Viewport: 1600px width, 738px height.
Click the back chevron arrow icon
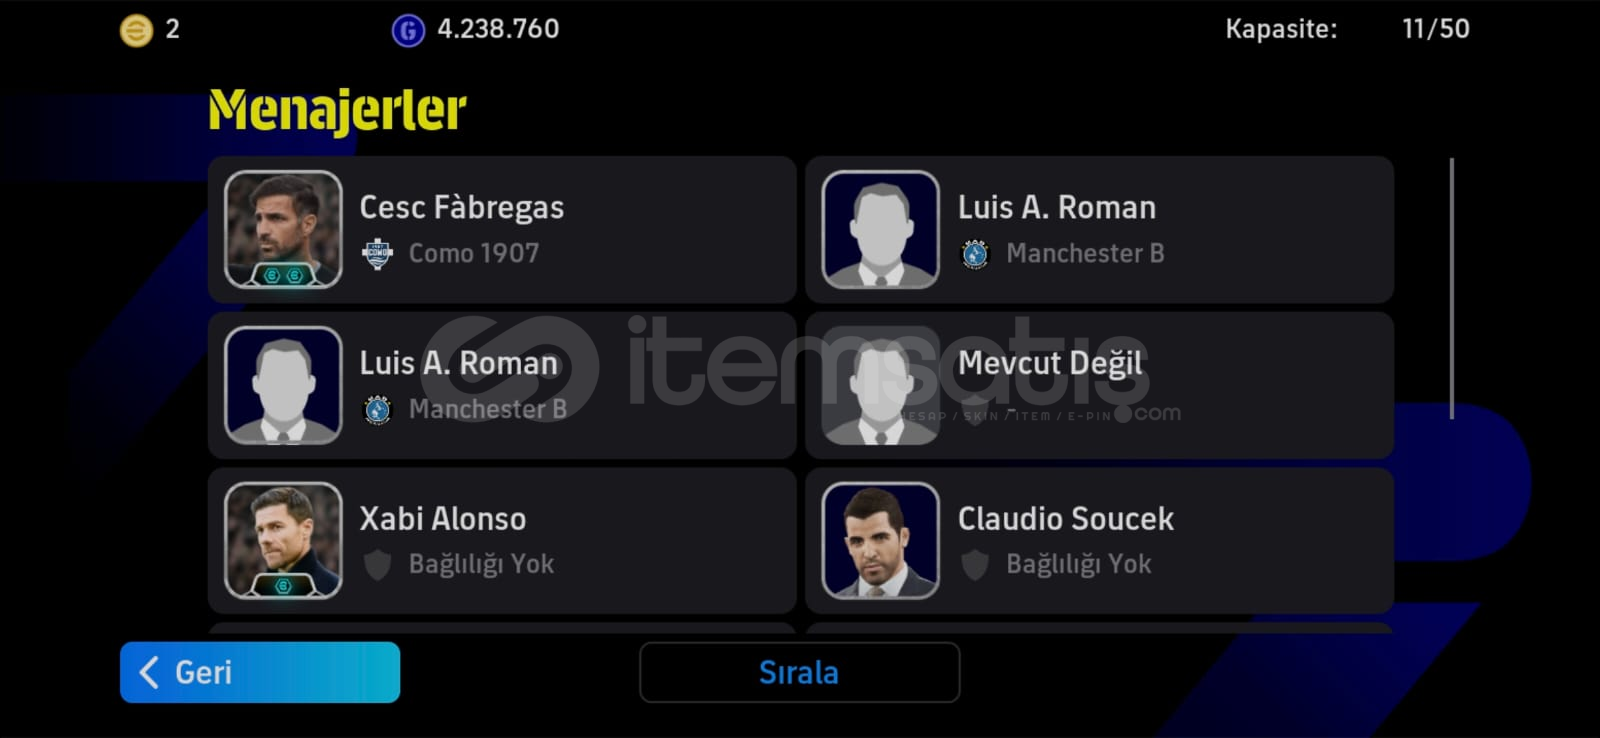point(149,672)
